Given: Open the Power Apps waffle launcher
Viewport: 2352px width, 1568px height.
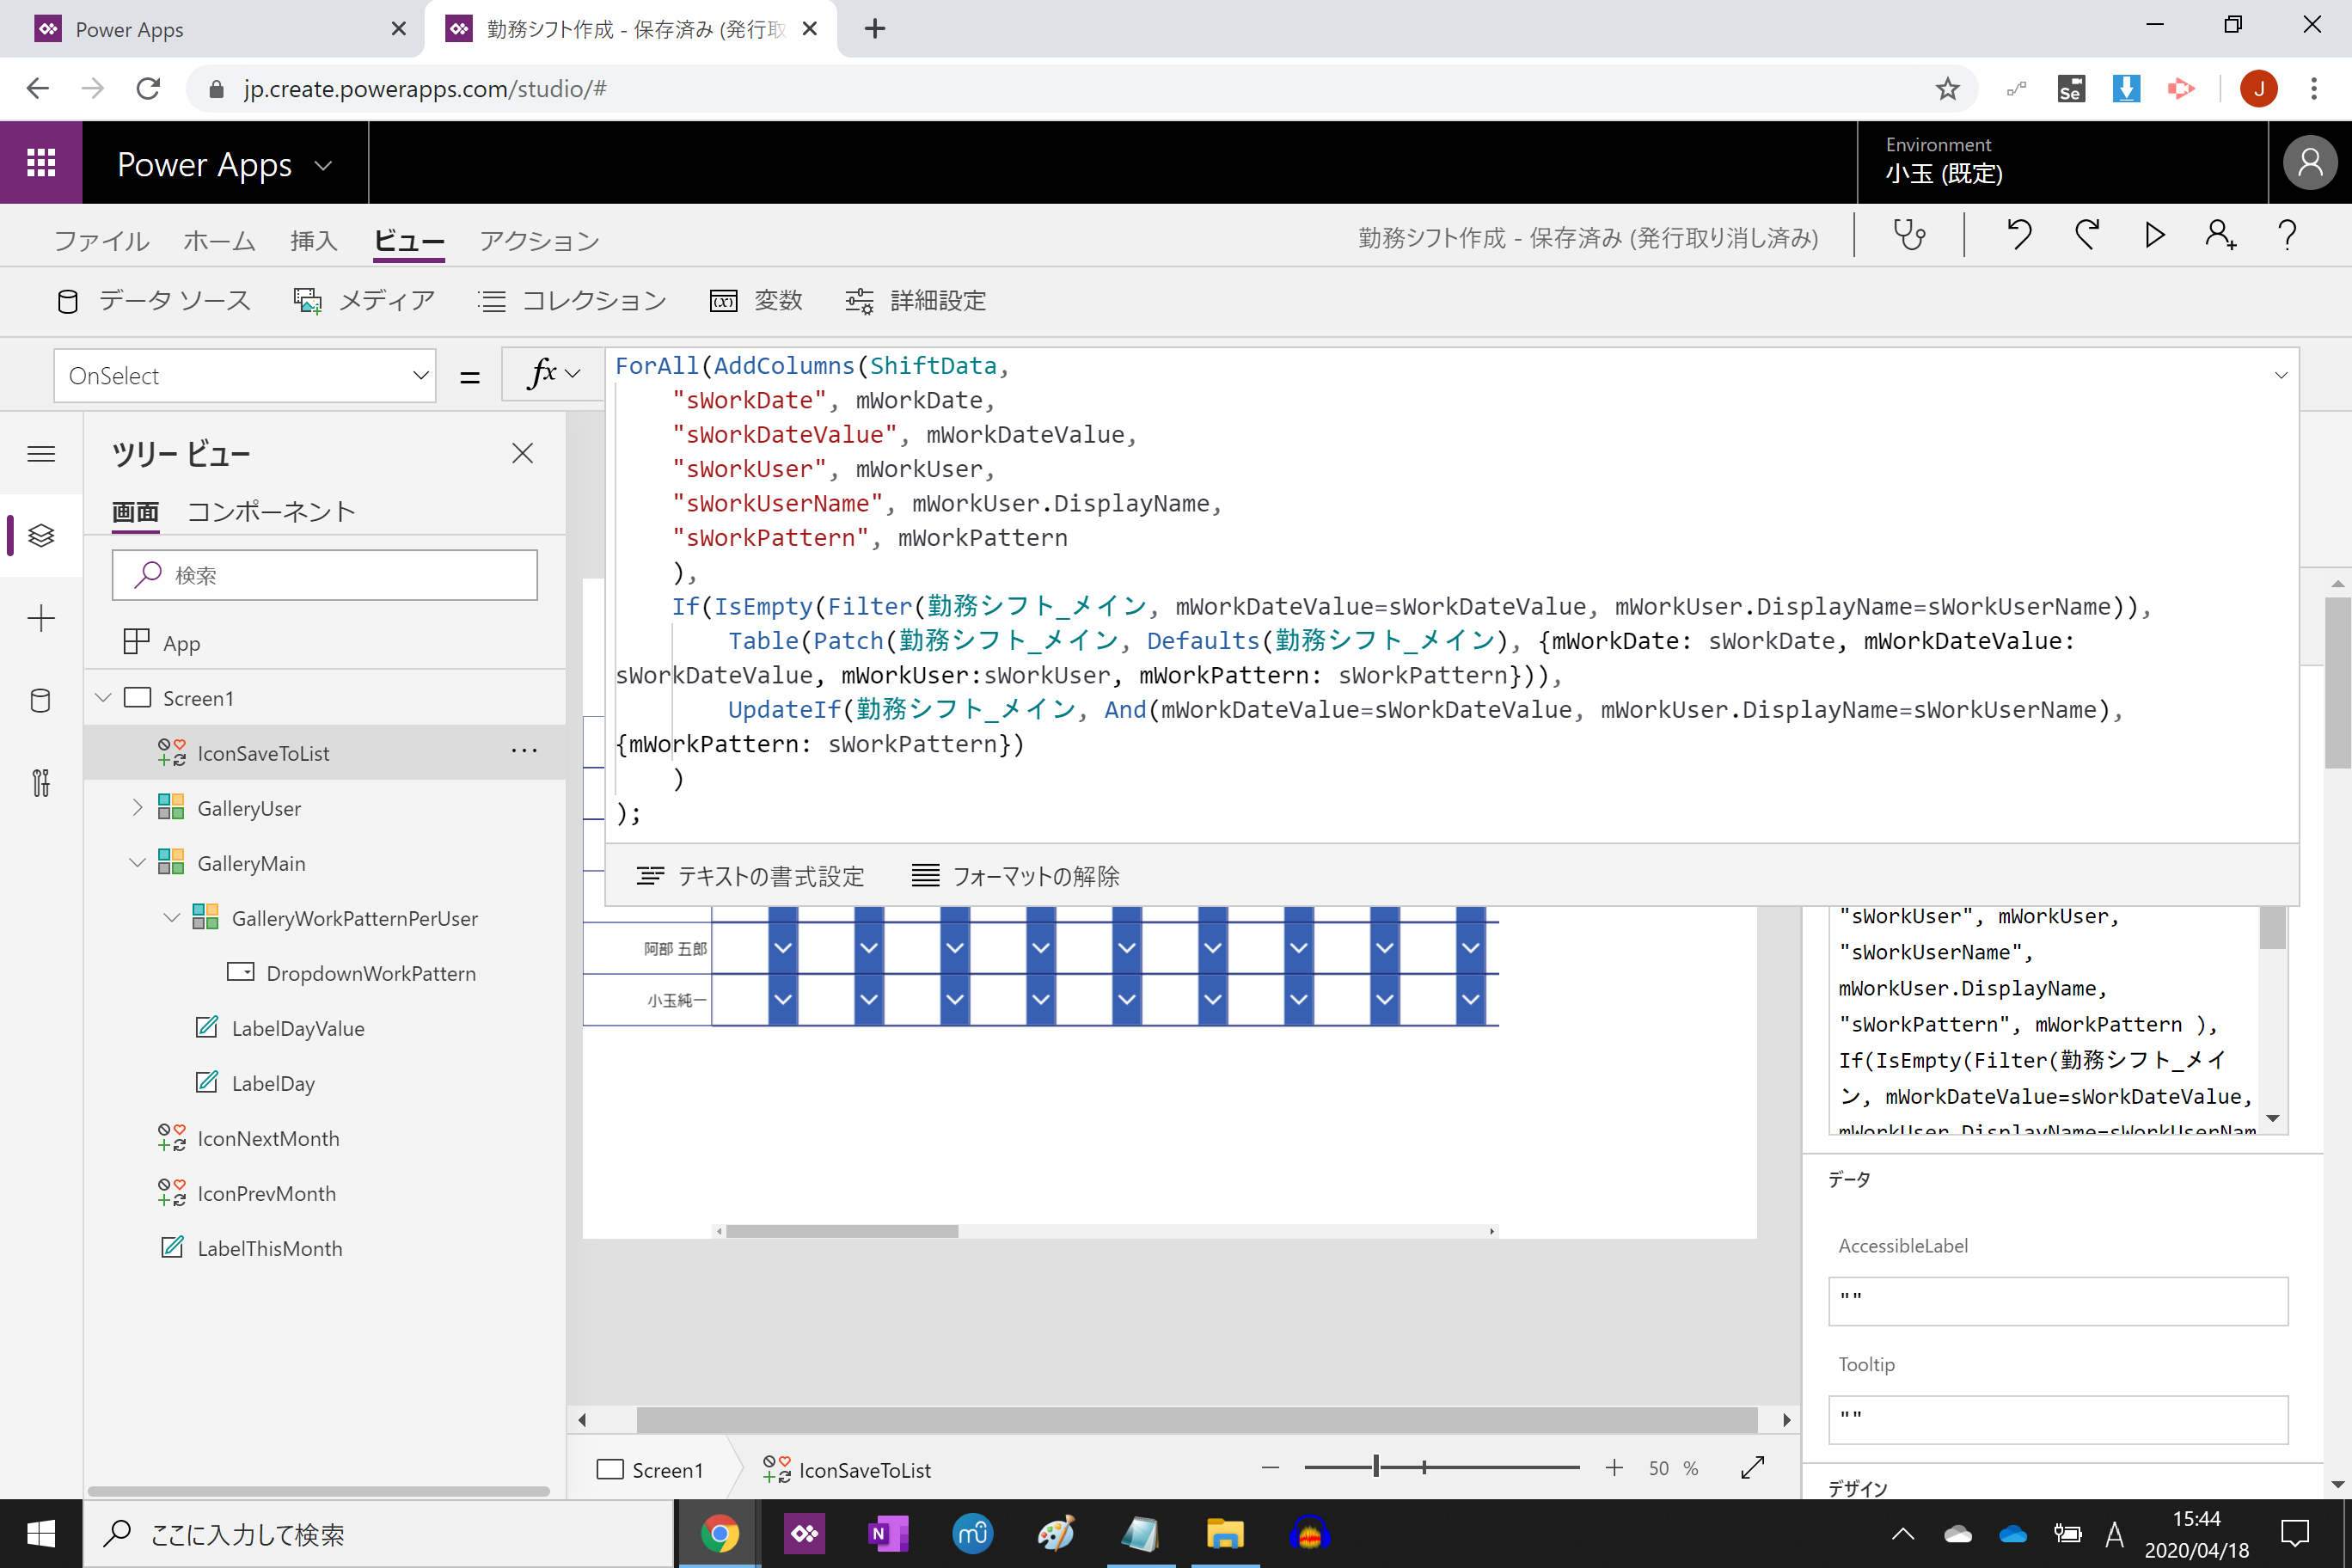Looking at the screenshot, I should 41,163.
